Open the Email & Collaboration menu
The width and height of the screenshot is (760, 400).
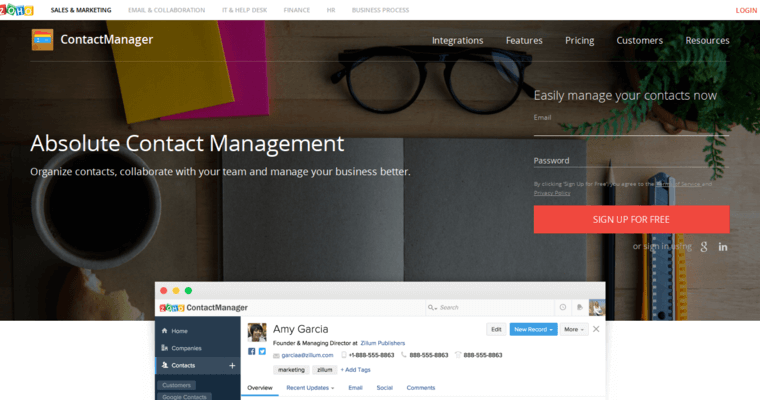pyautogui.click(x=166, y=10)
